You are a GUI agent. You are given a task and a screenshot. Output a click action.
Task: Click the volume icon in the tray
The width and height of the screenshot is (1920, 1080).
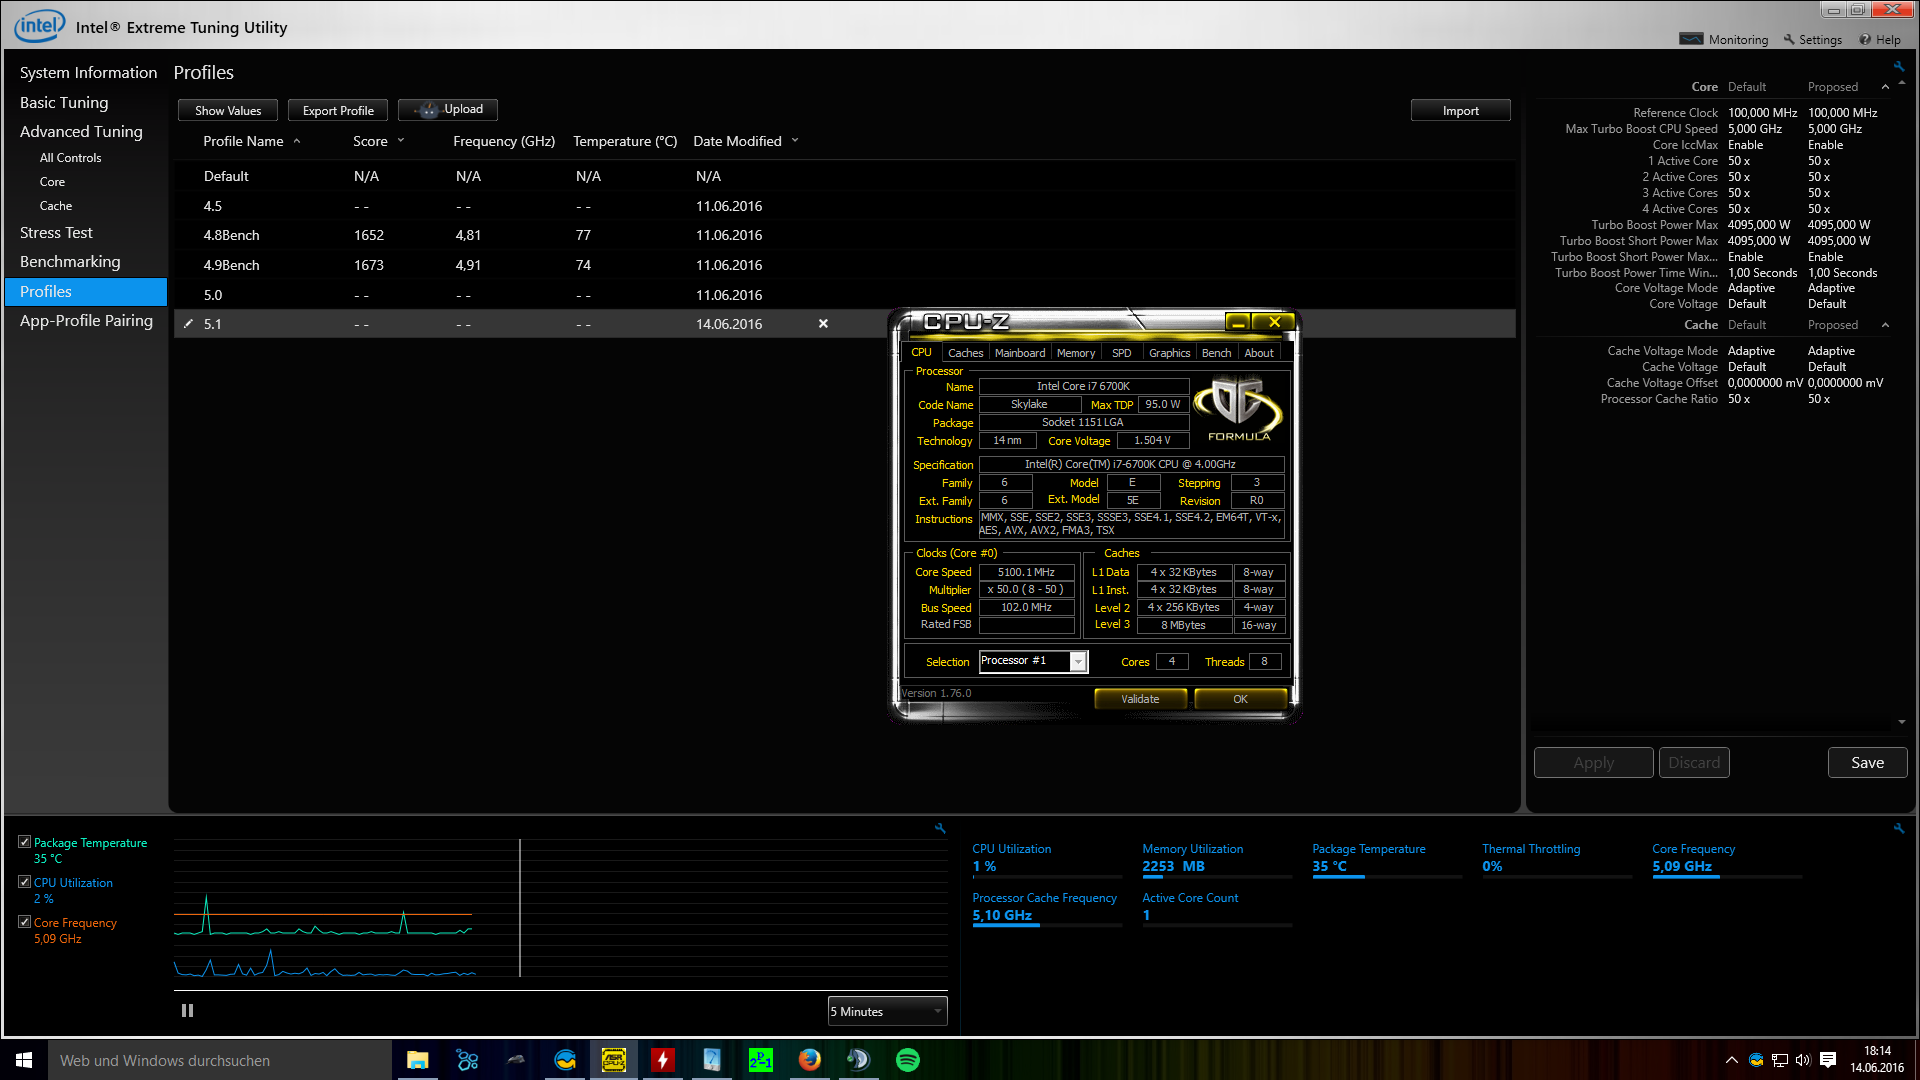click(1803, 1060)
